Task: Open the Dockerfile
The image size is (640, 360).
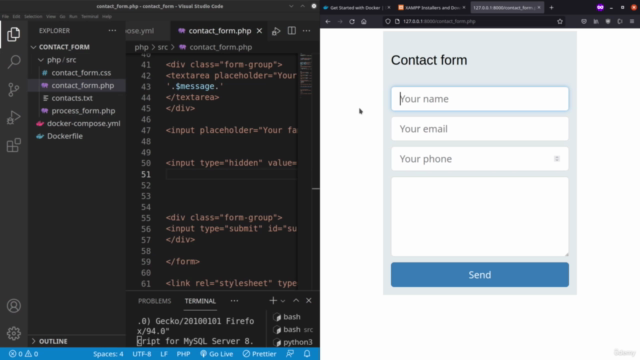Action: click(64, 136)
